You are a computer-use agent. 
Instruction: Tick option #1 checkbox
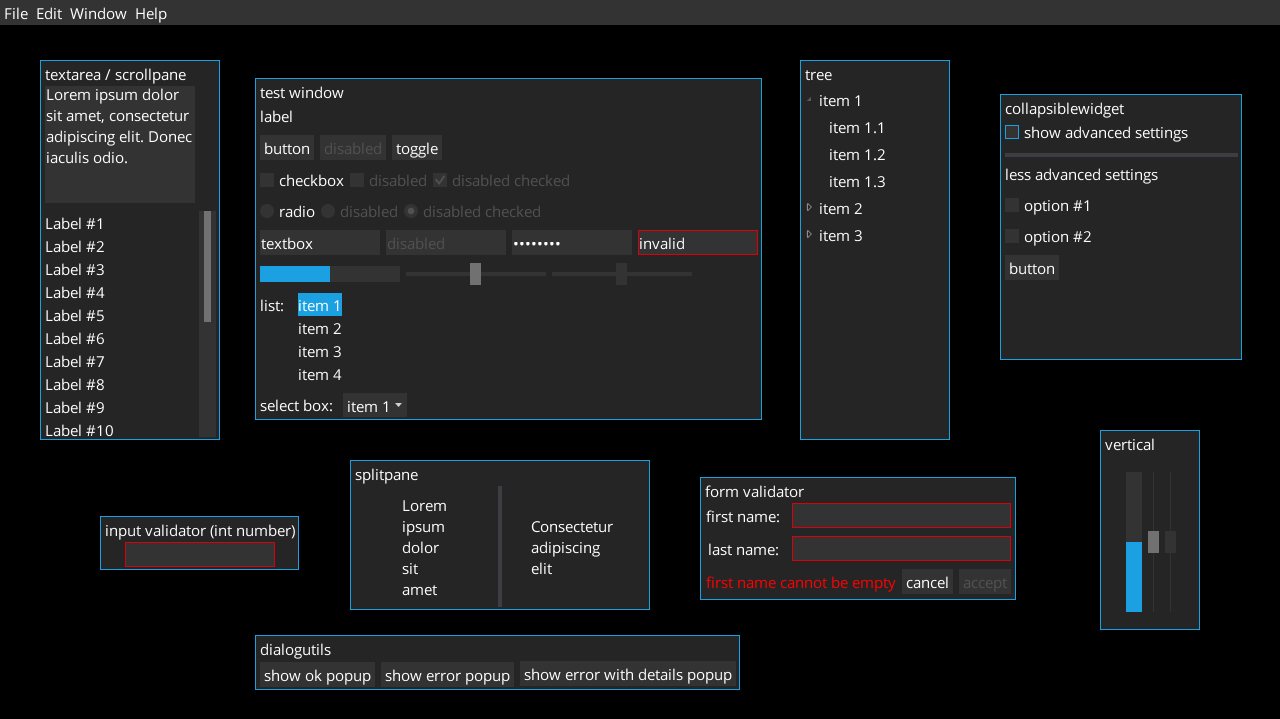1012,206
